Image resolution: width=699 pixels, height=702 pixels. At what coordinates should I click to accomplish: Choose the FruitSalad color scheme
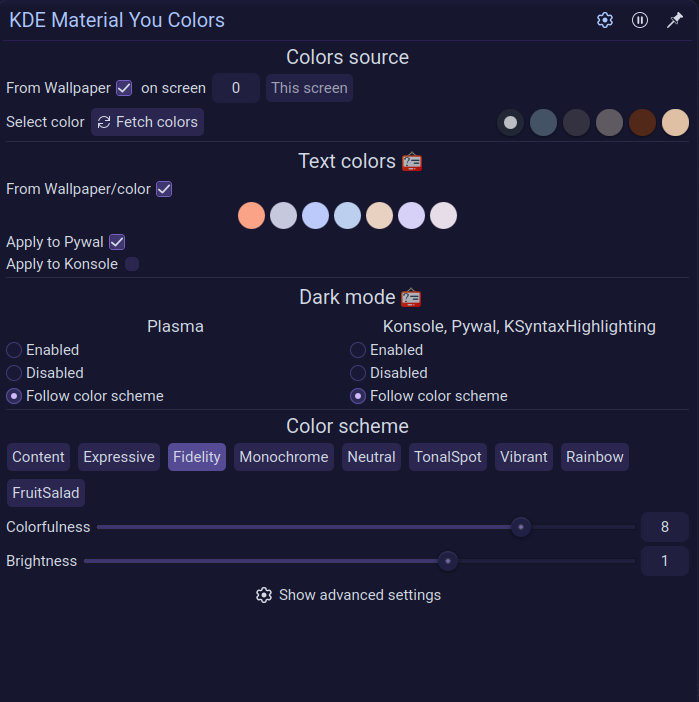coord(46,493)
